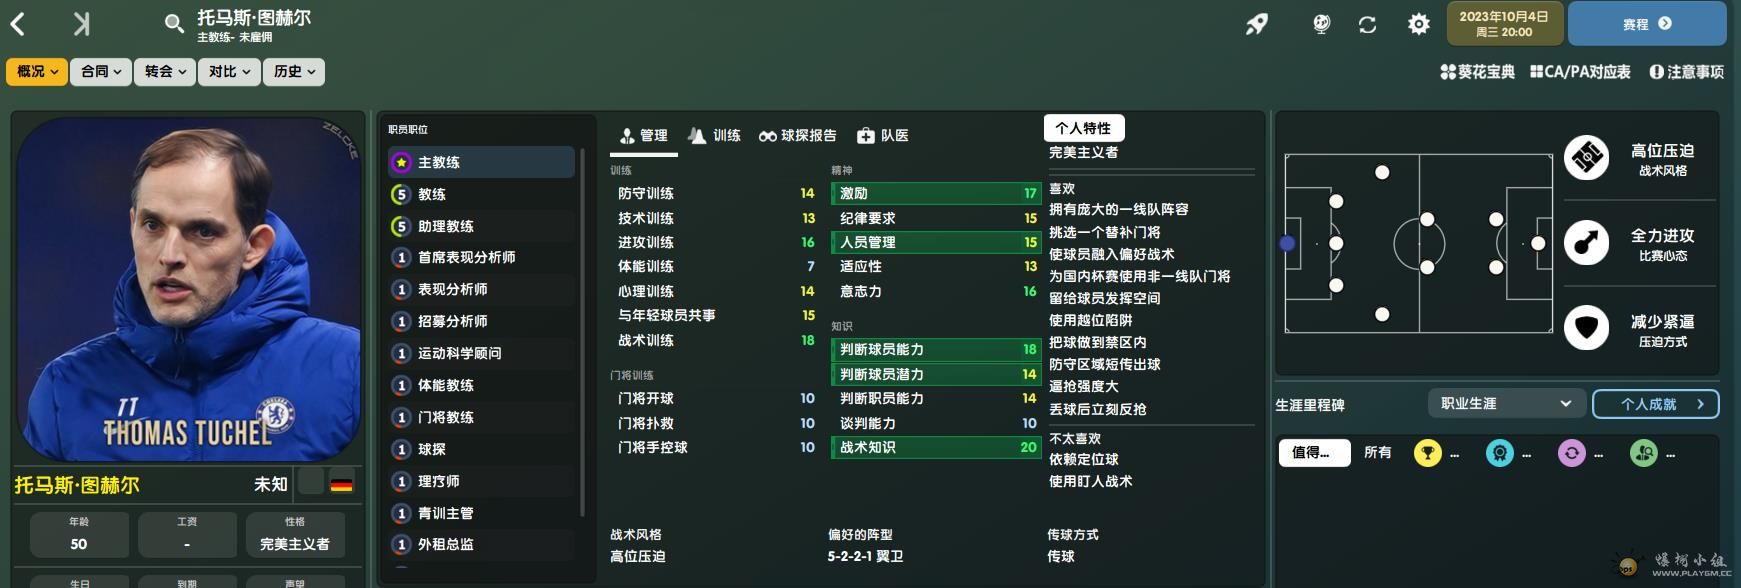Open the 历史 dropdown
Screen dimensions: 1741x588
point(293,71)
